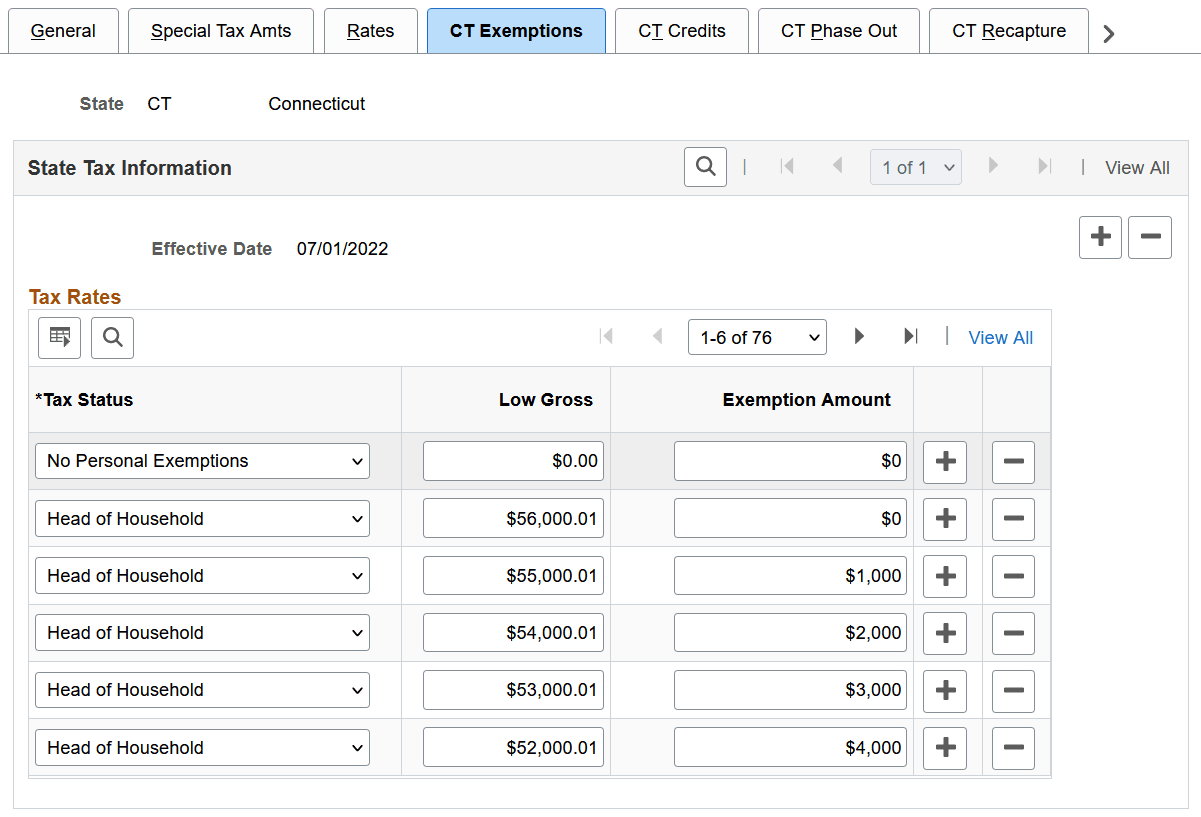Go to next rows in Tax Rates grid

point(859,337)
